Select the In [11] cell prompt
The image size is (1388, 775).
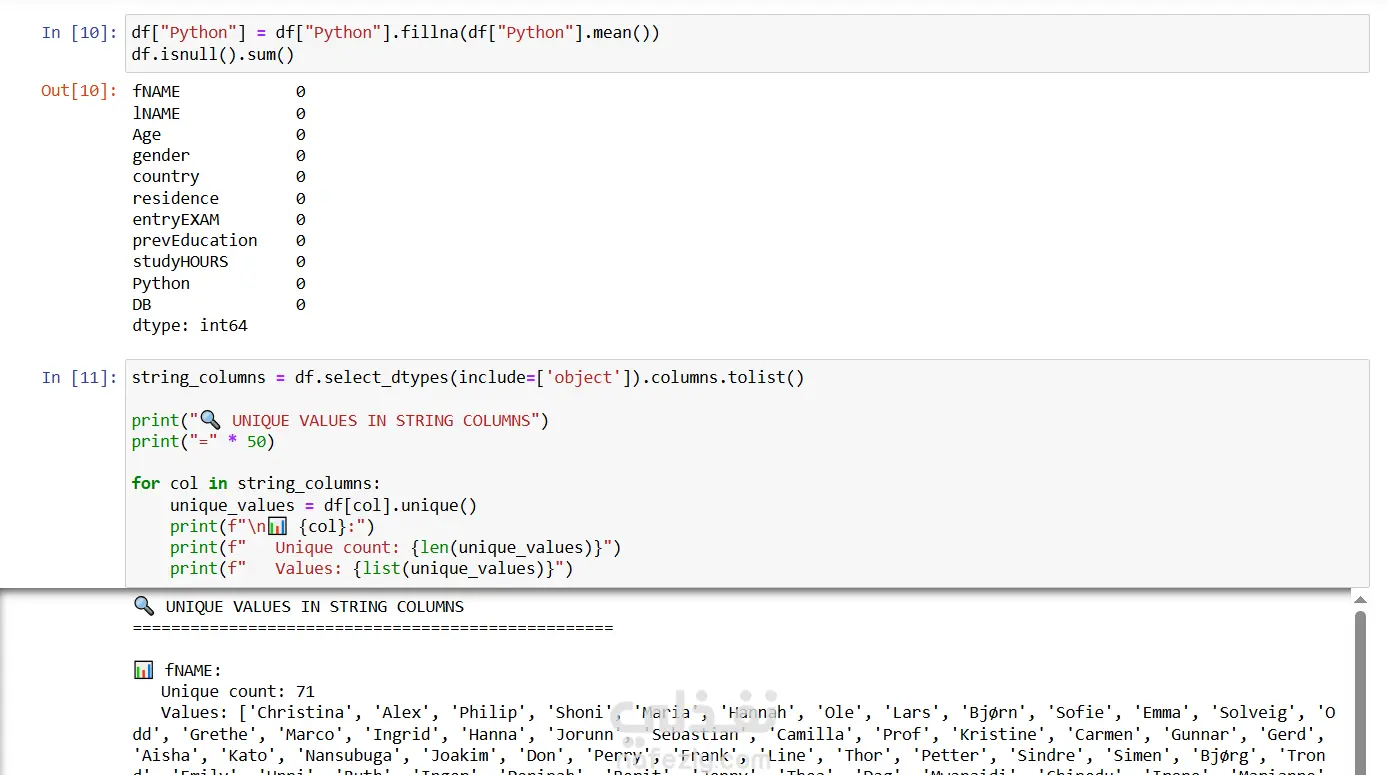tap(79, 378)
